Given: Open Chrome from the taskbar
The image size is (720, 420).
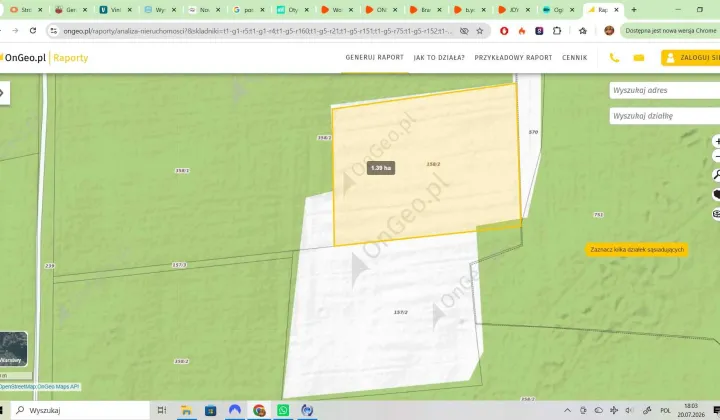Looking at the screenshot, I should [x=259, y=410].
